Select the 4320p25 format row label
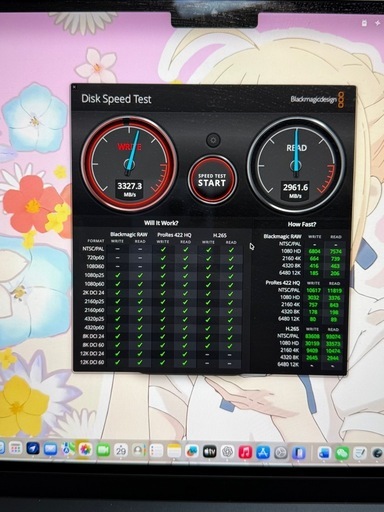The image size is (384, 512). [x=94, y=319]
